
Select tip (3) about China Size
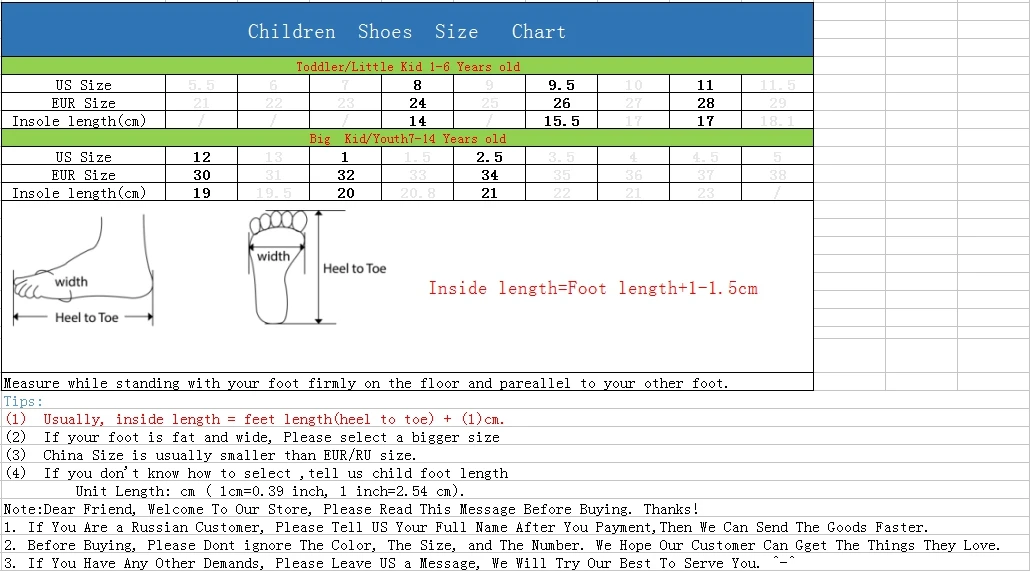pos(210,455)
